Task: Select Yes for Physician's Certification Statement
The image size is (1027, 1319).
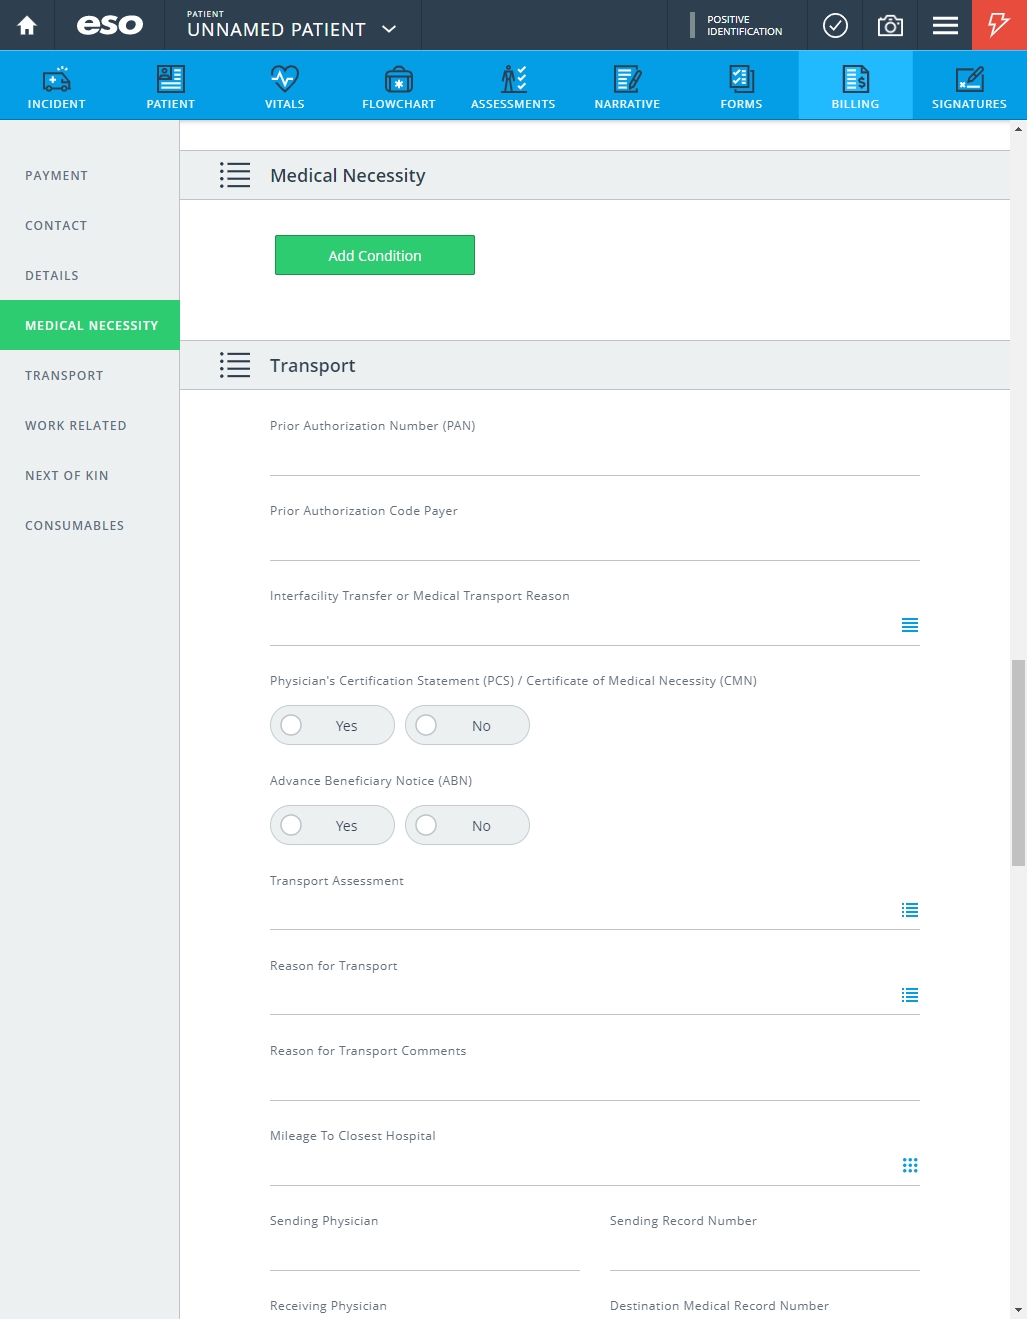Action: (x=332, y=725)
